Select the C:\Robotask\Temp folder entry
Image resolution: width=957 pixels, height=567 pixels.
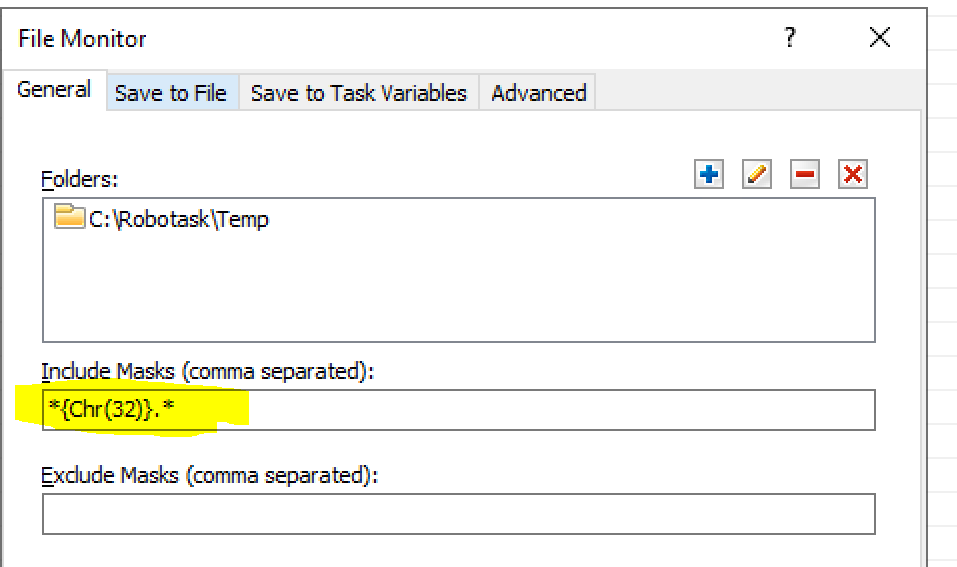pos(179,219)
